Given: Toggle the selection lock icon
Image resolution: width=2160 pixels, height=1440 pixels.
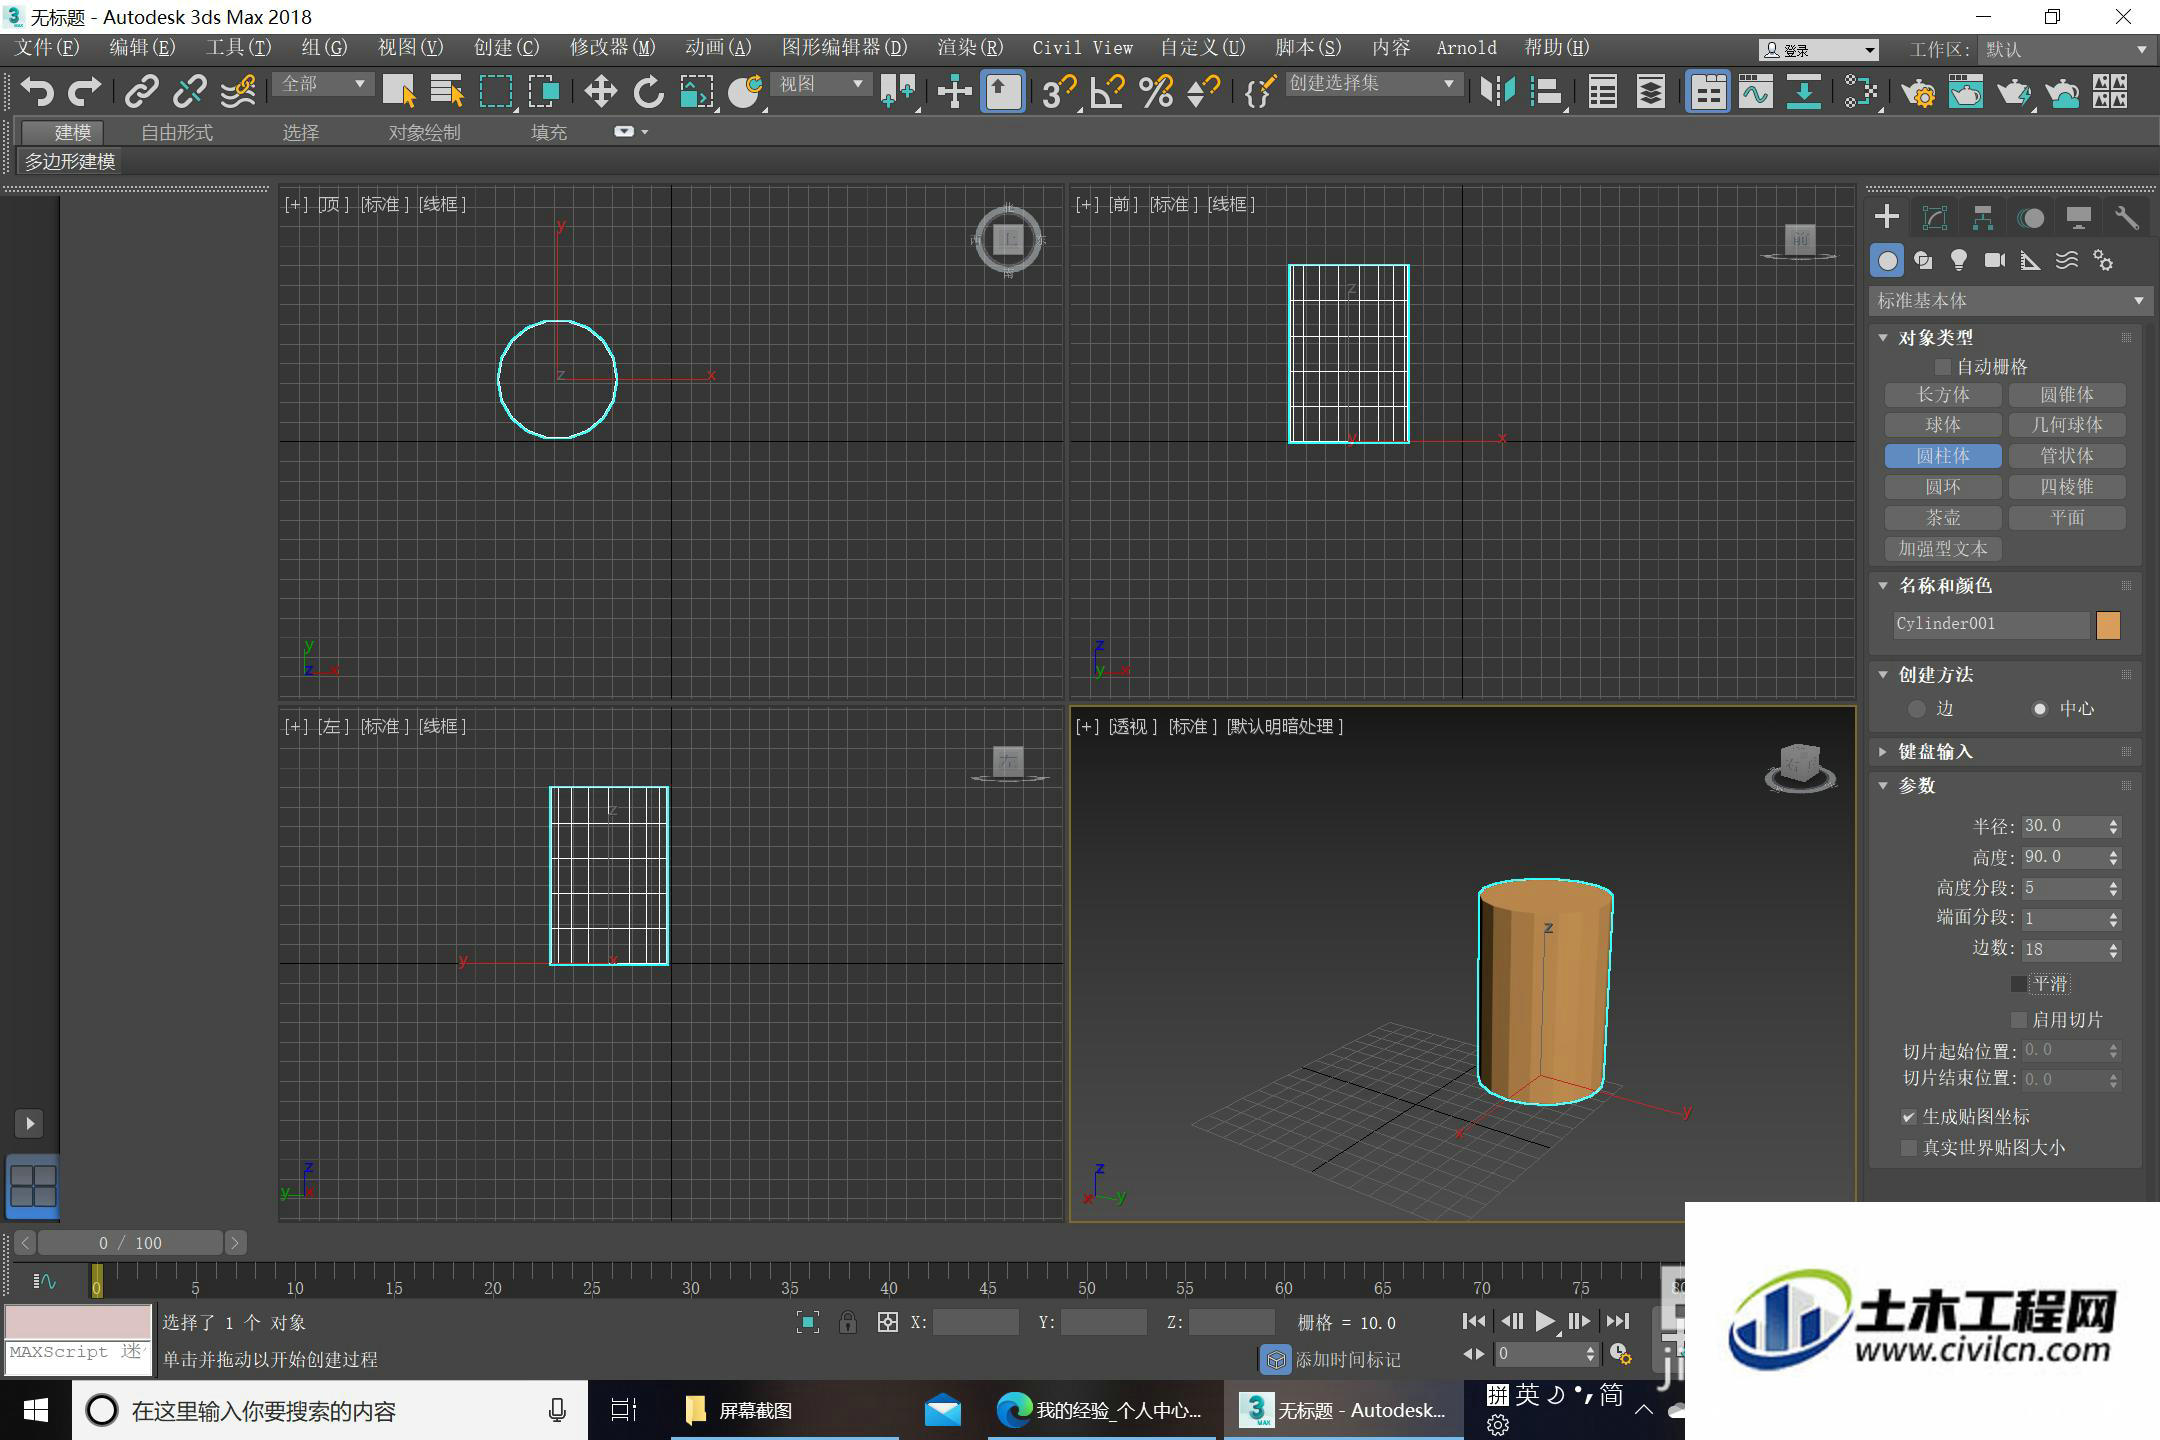Looking at the screenshot, I should (848, 1323).
